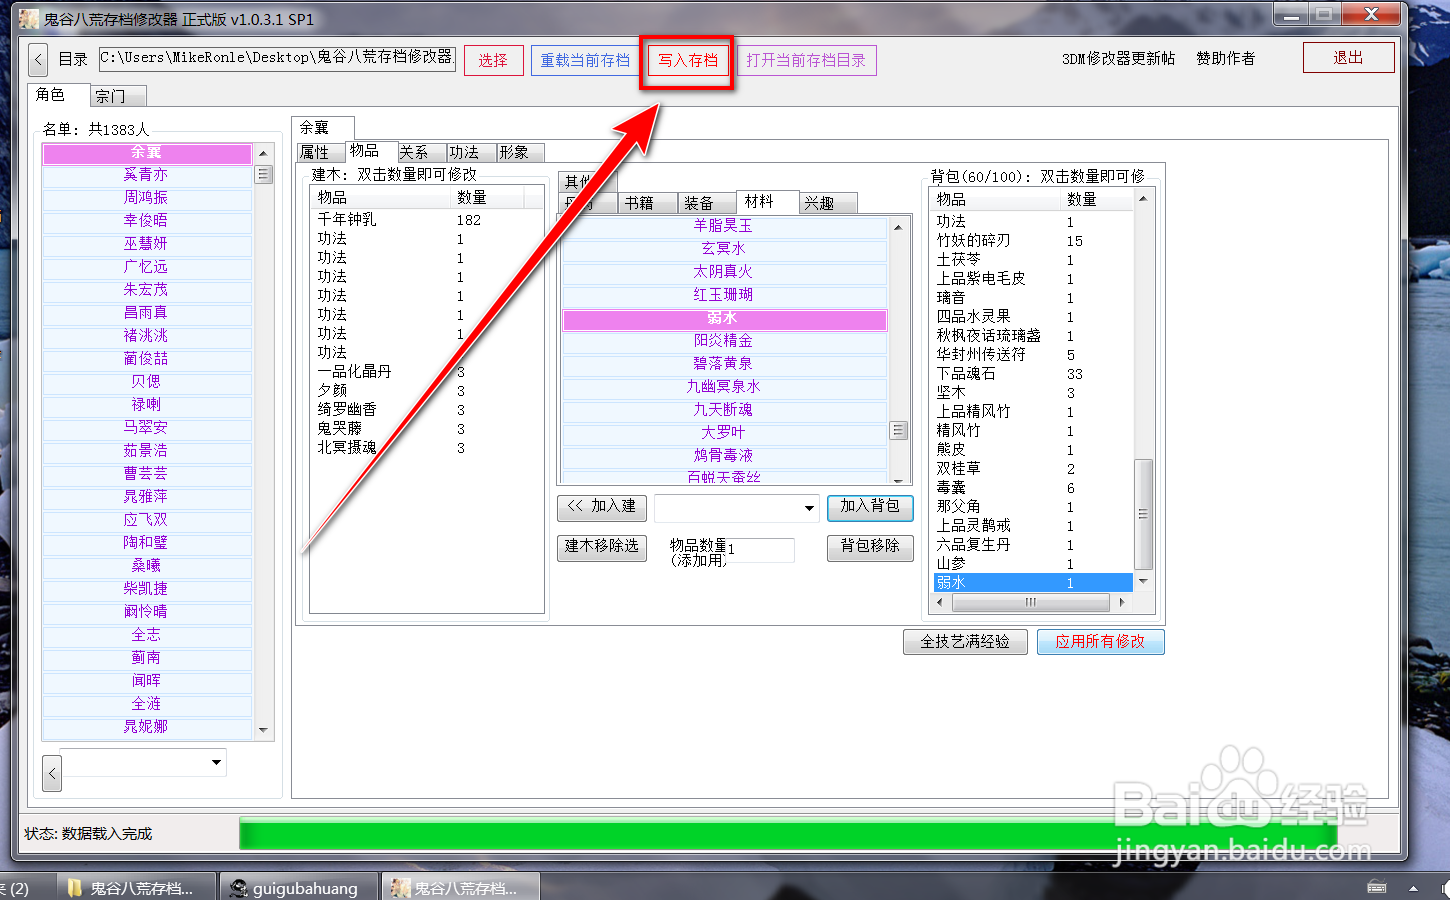Click the << 加入建 button
Screen dimensions: 1450x900
(602, 507)
